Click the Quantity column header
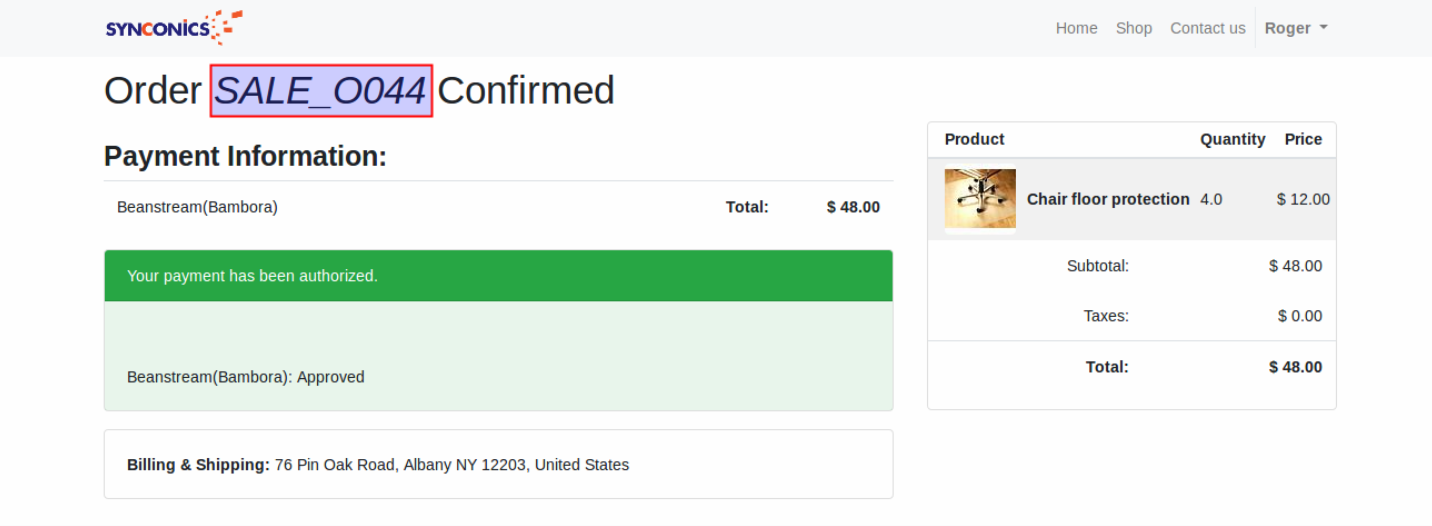This screenshot has height=526, width=1432. click(x=1232, y=139)
